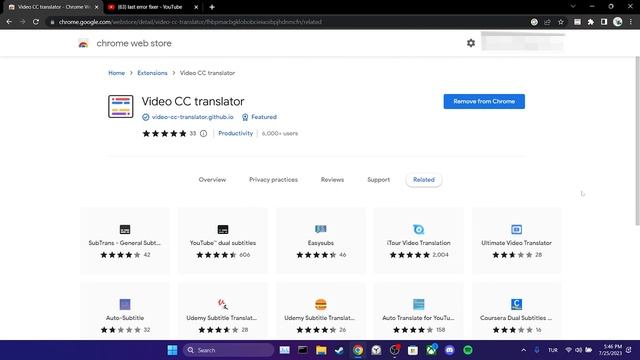Click the ratings info icon
This screenshot has height=360, width=640.
203,133
